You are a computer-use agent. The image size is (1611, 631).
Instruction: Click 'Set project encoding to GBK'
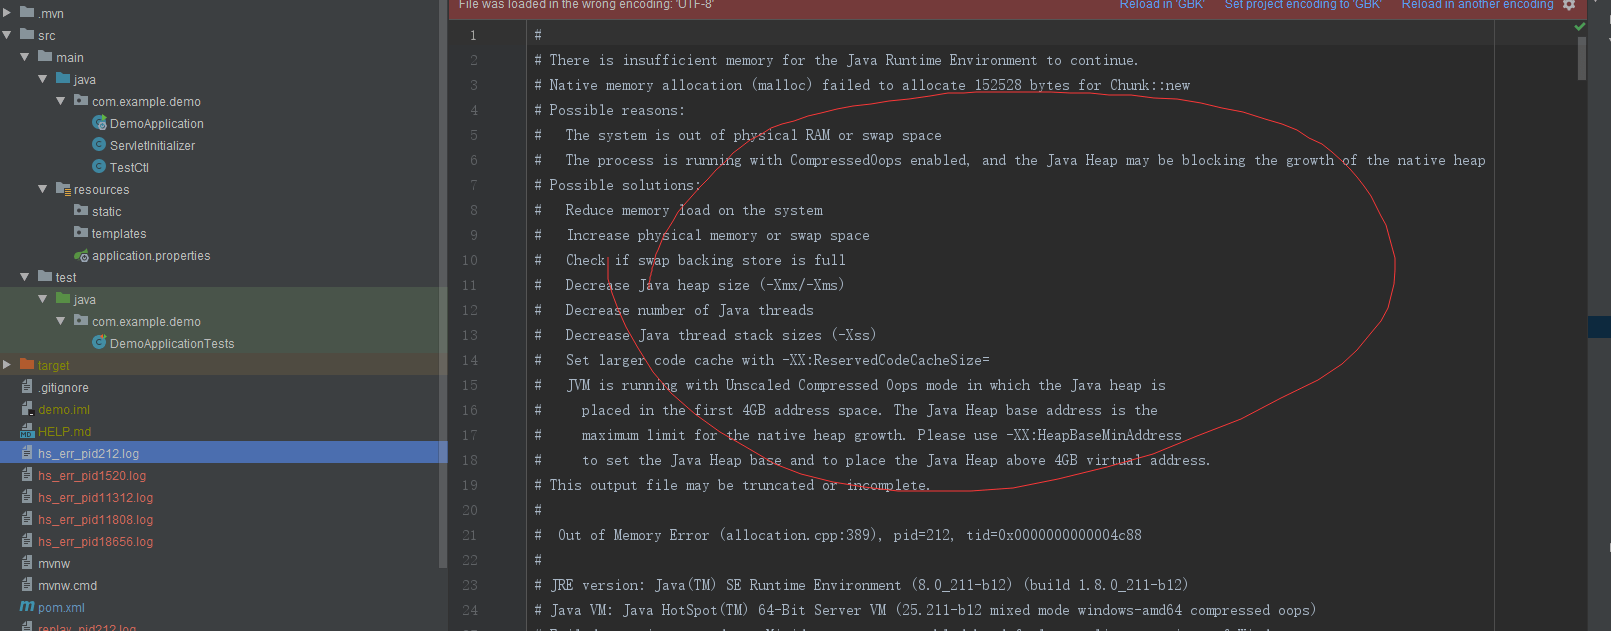1302,5
